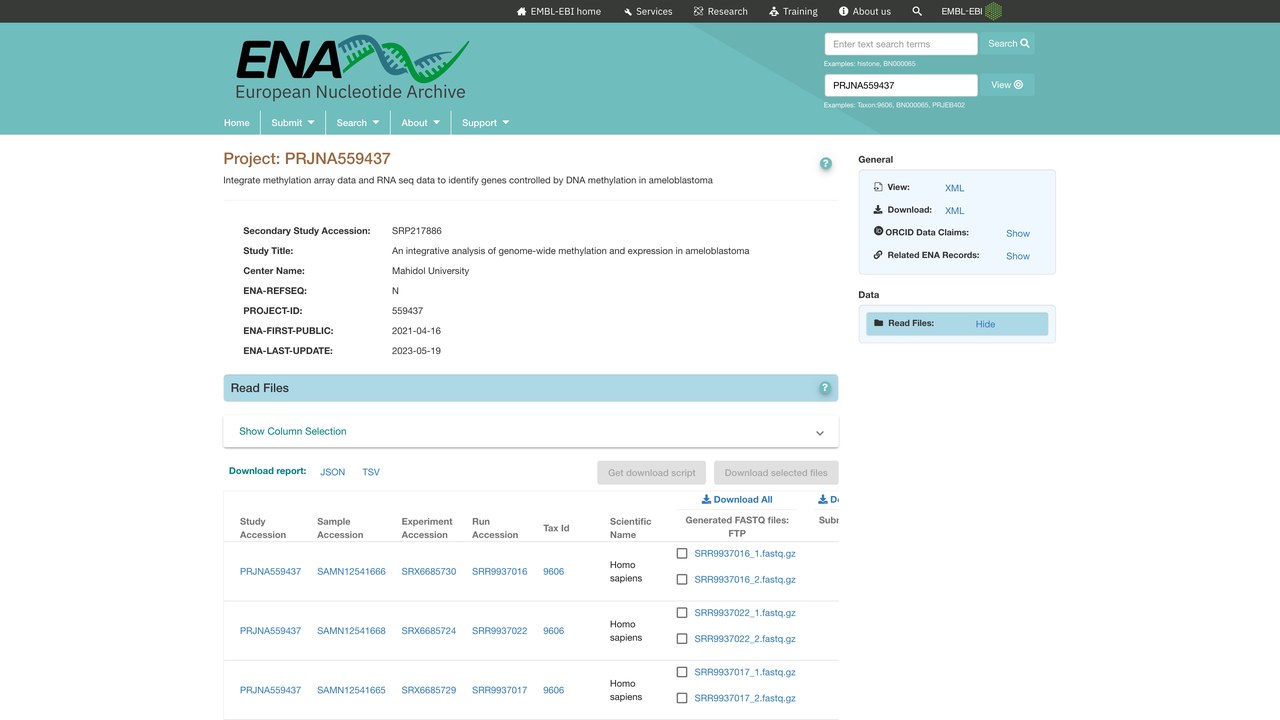
Task: Click the Download All icon link
Action: [x=737, y=499]
